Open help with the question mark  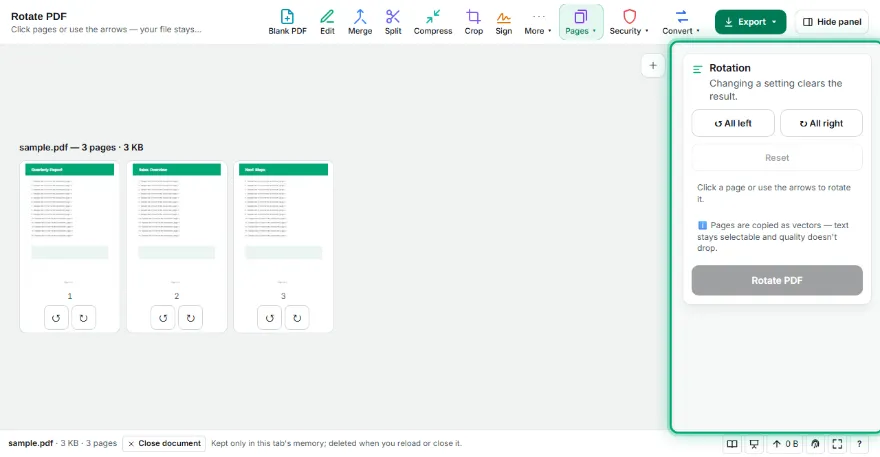click(x=859, y=444)
